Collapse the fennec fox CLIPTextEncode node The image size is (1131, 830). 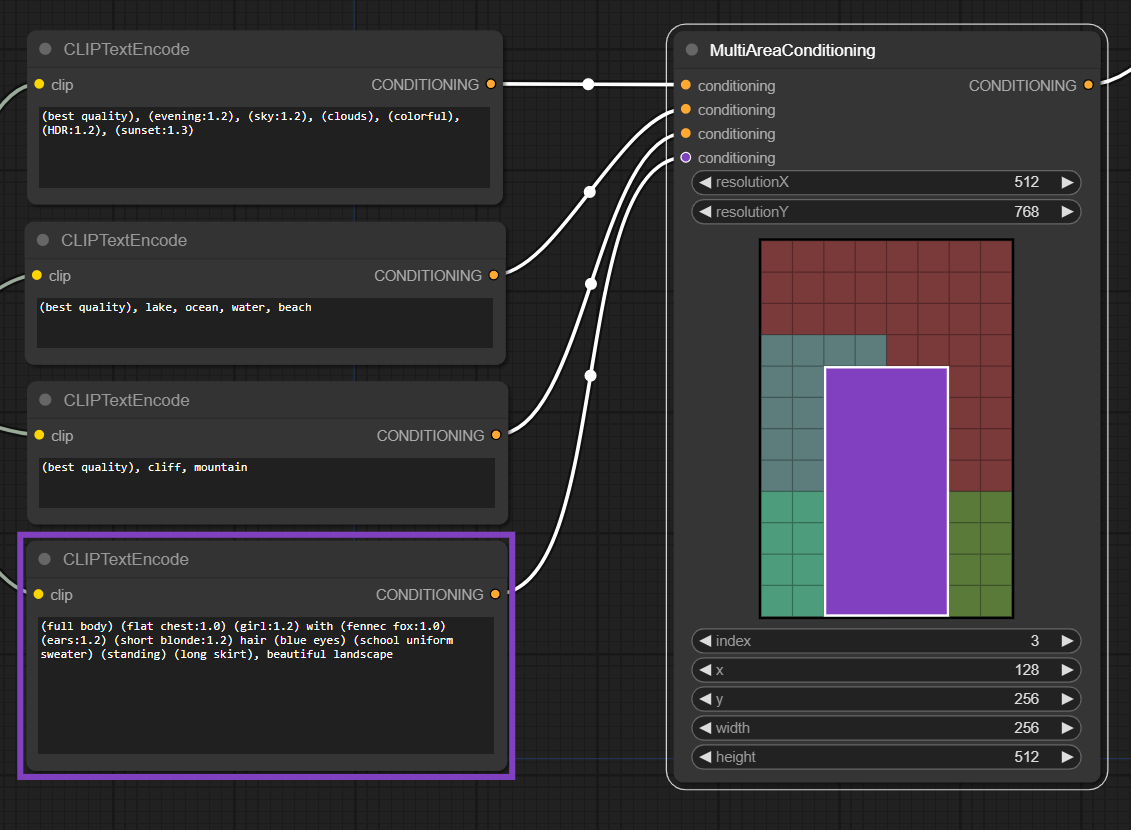[43, 560]
